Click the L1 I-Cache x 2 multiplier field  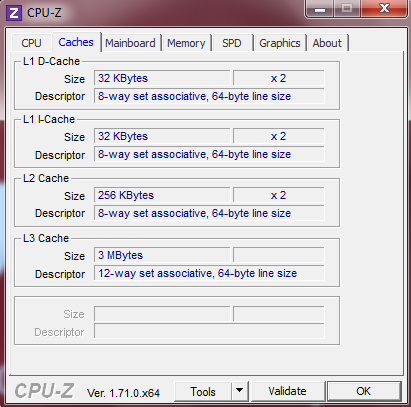(278, 136)
